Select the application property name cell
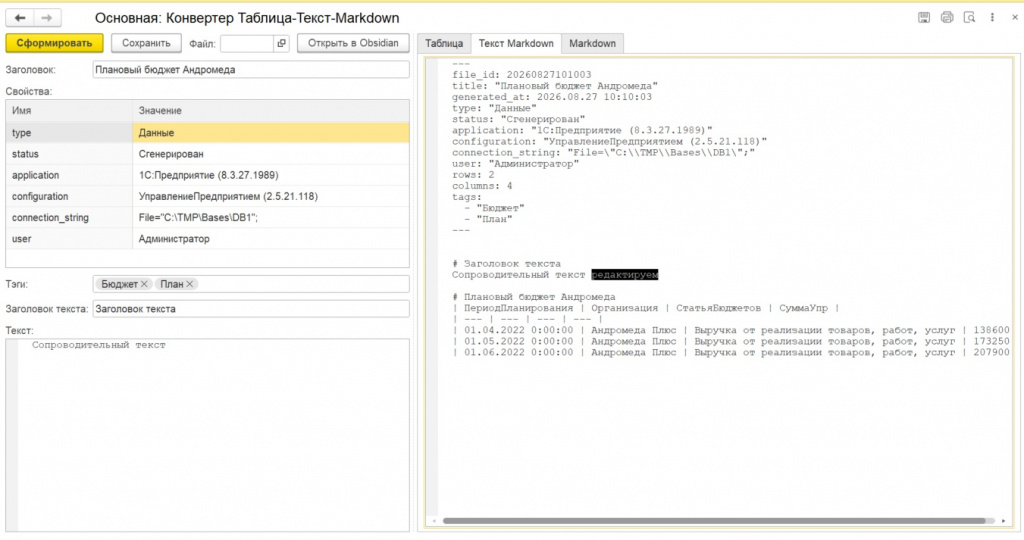1024x540 pixels. (x=69, y=175)
